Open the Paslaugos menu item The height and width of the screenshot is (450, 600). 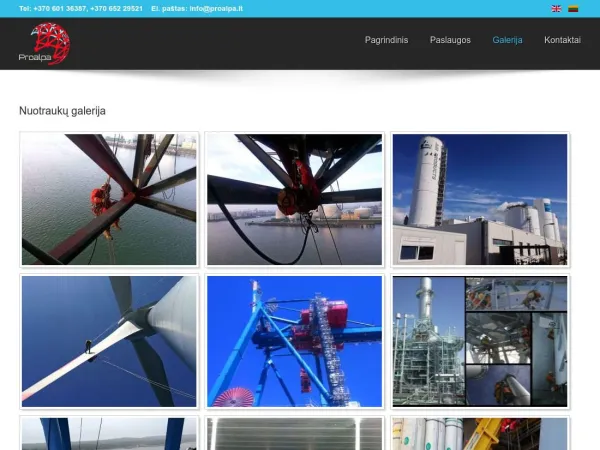(450, 40)
